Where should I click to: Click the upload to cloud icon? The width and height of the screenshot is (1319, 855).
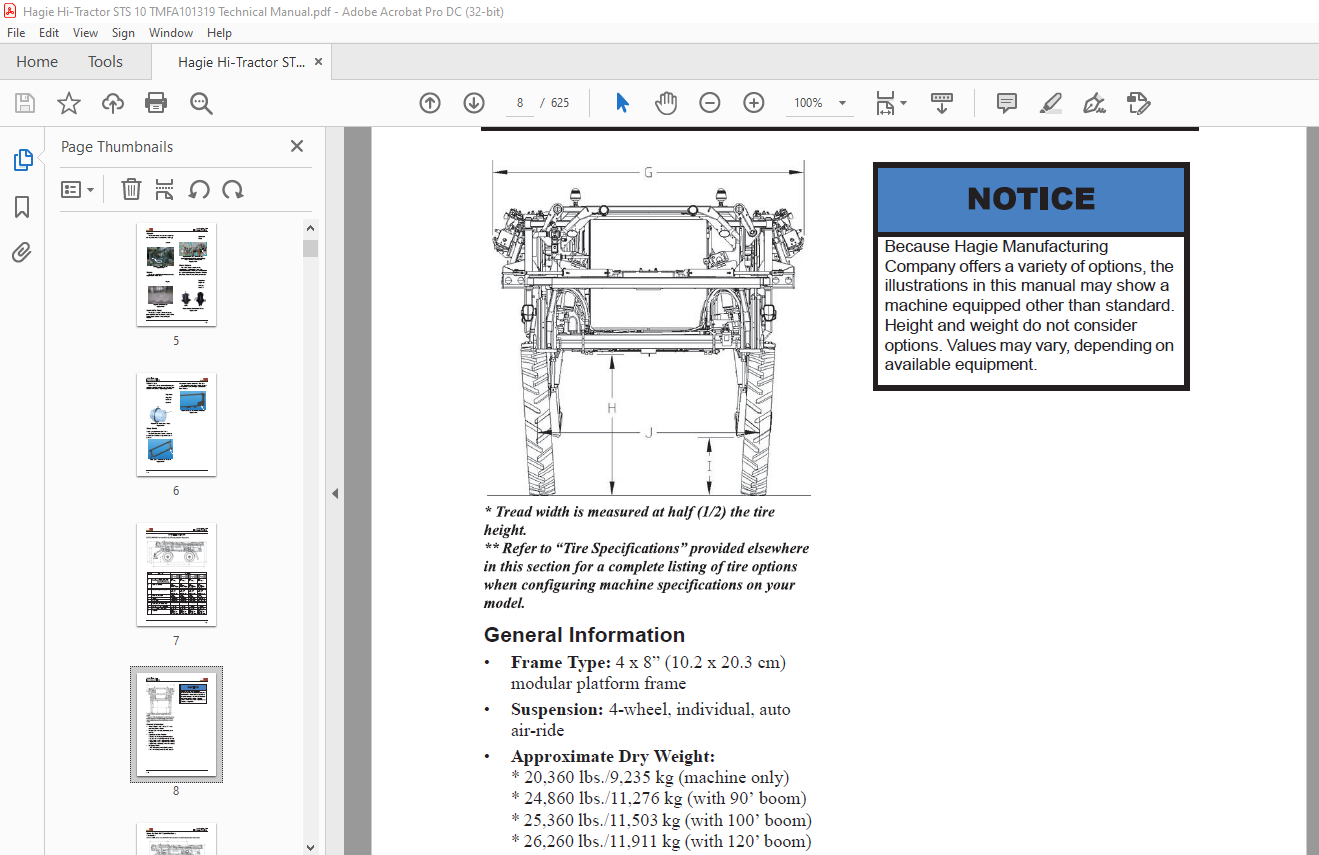[x=113, y=103]
